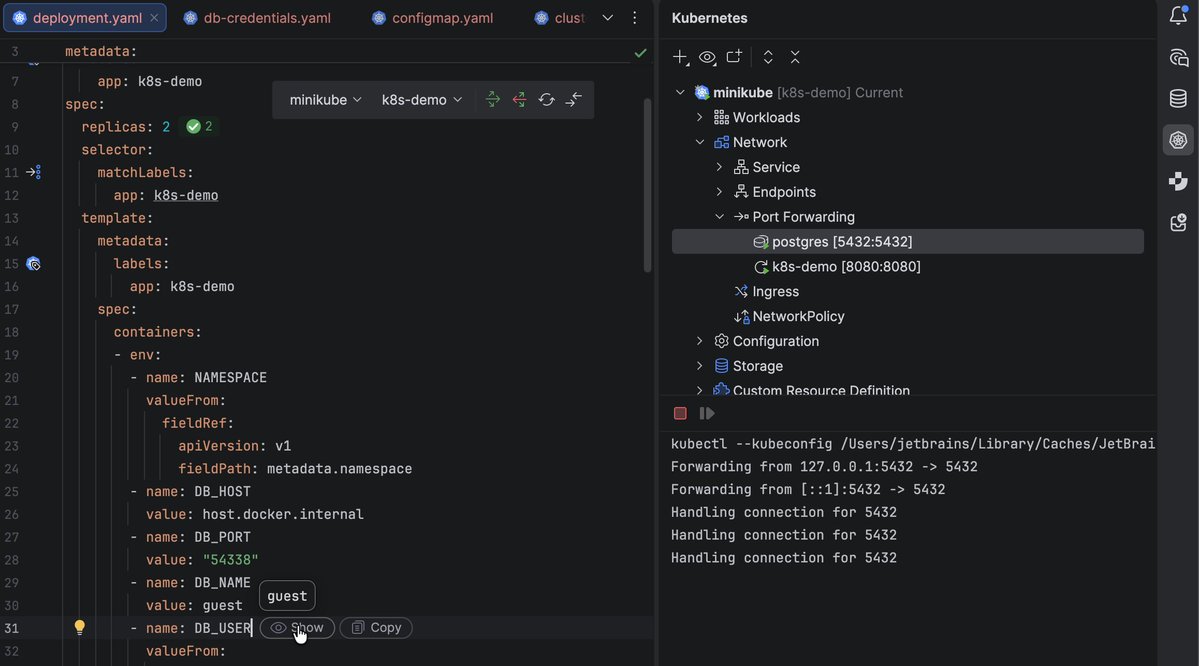Click the underlined k8s-demo label value link
The image size is (1199, 666).
[x=186, y=196]
